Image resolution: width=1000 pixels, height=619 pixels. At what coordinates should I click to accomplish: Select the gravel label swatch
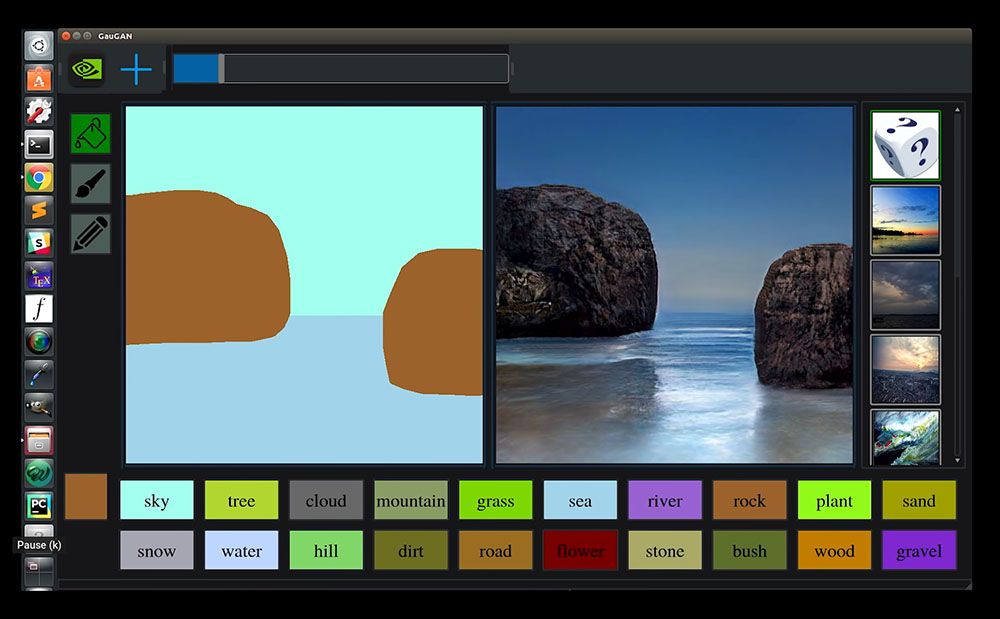pyautogui.click(x=919, y=551)
